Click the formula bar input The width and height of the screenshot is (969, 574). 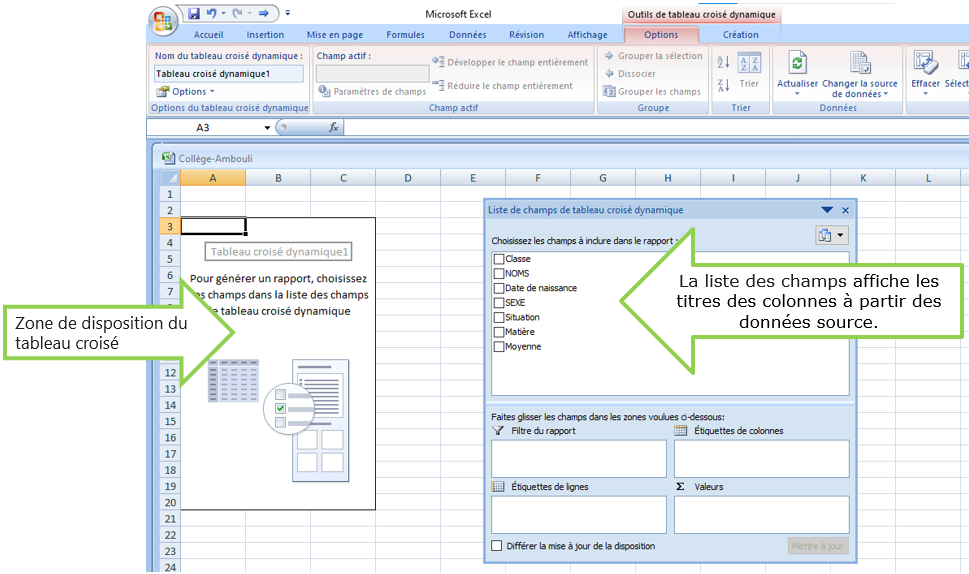(x=655, y=127)
